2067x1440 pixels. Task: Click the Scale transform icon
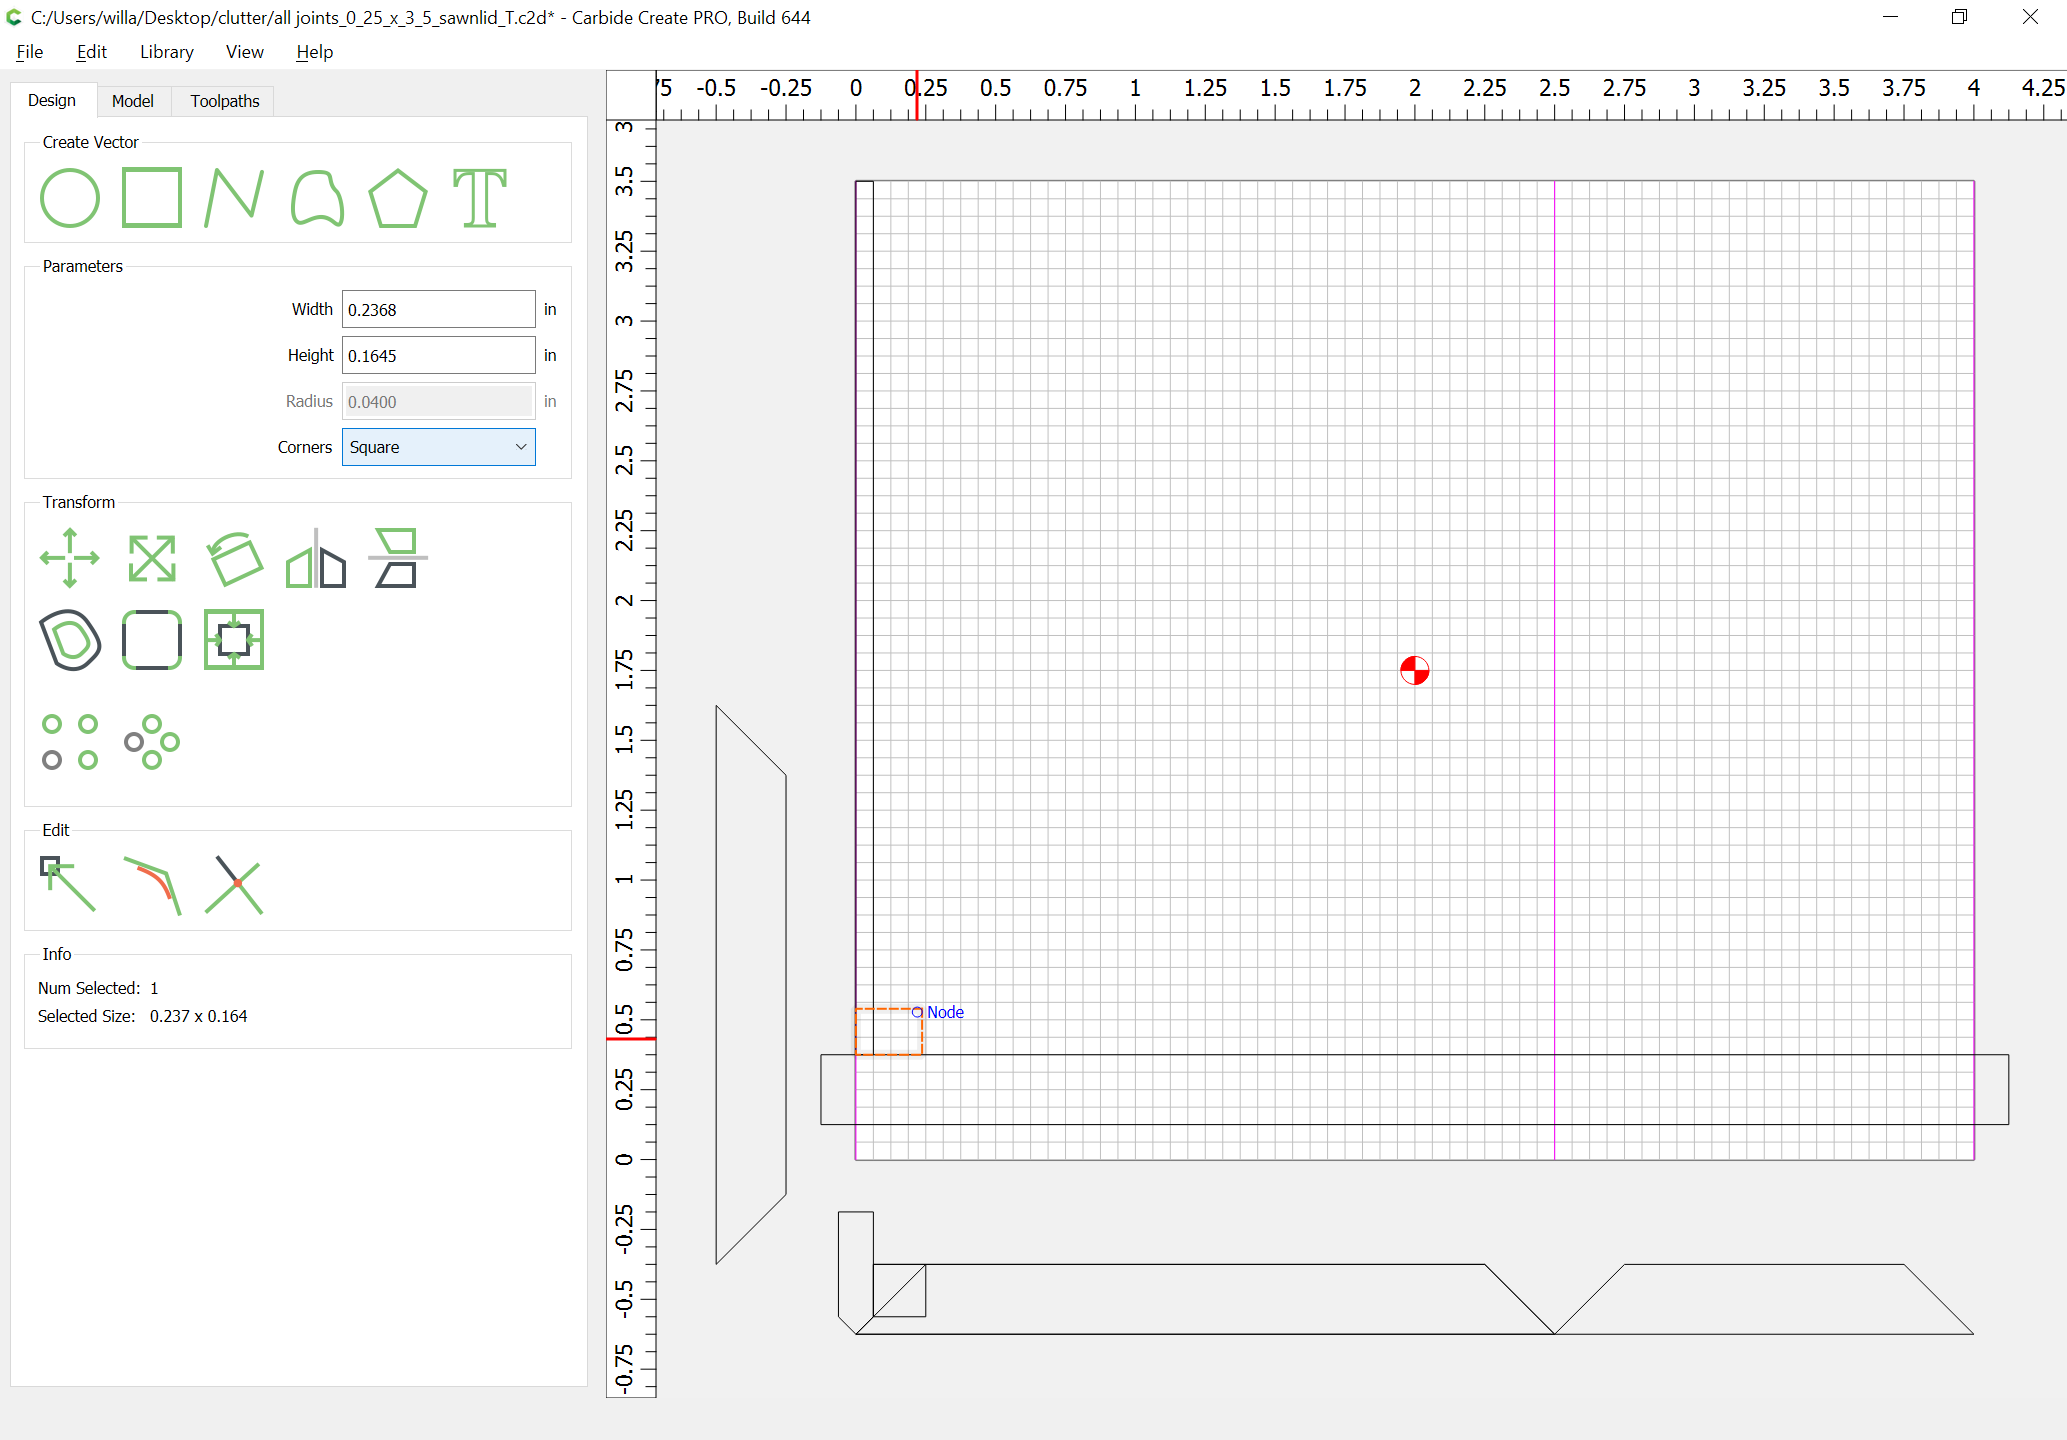coord(152,558)
